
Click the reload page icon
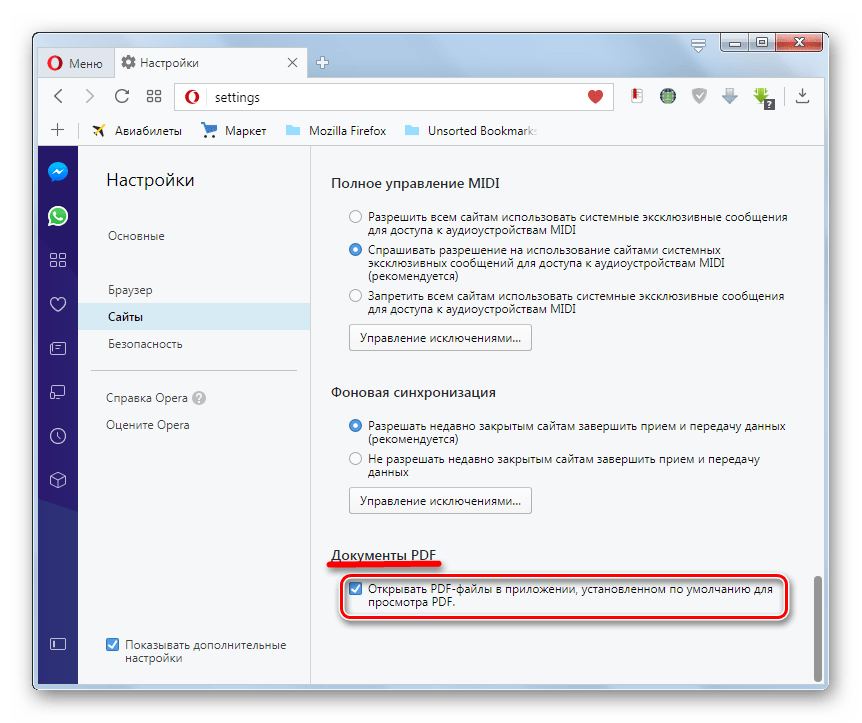click(x=122, y=96)
